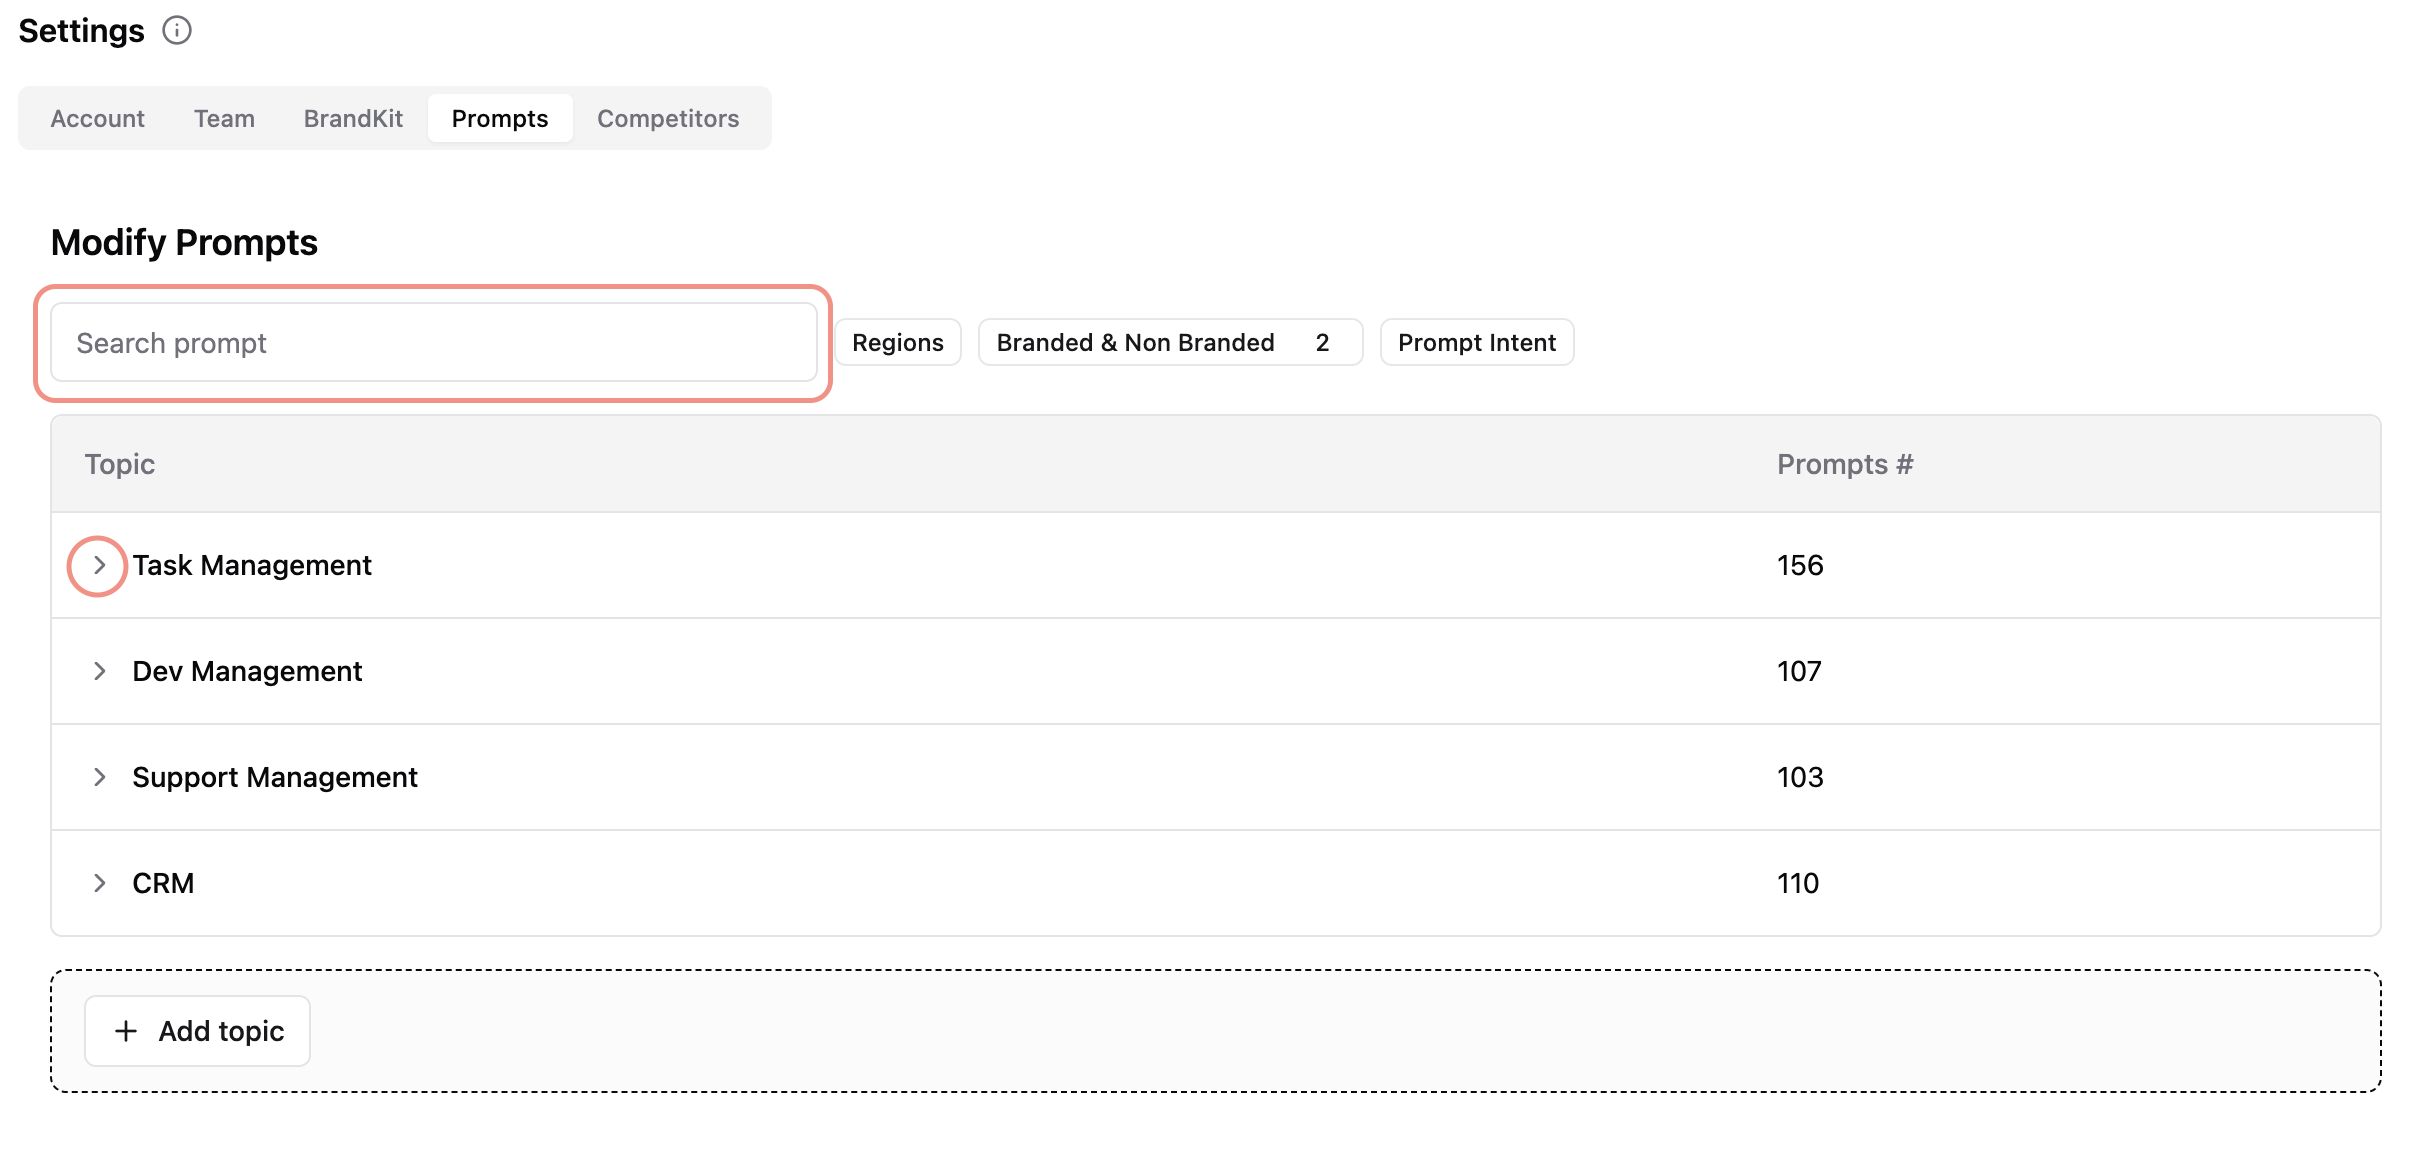Click the CRM prompts count 110
The image size is (2434, 1152).
click(1797, 884)
